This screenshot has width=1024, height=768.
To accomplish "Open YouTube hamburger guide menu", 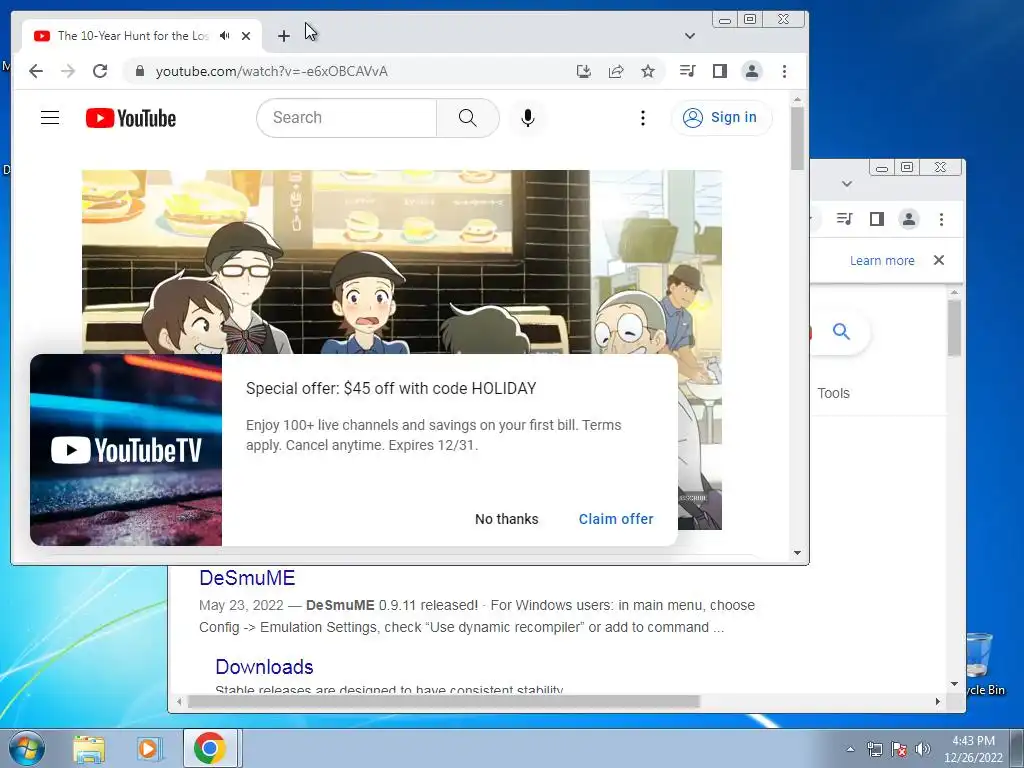I will click(x=50, y=118).
